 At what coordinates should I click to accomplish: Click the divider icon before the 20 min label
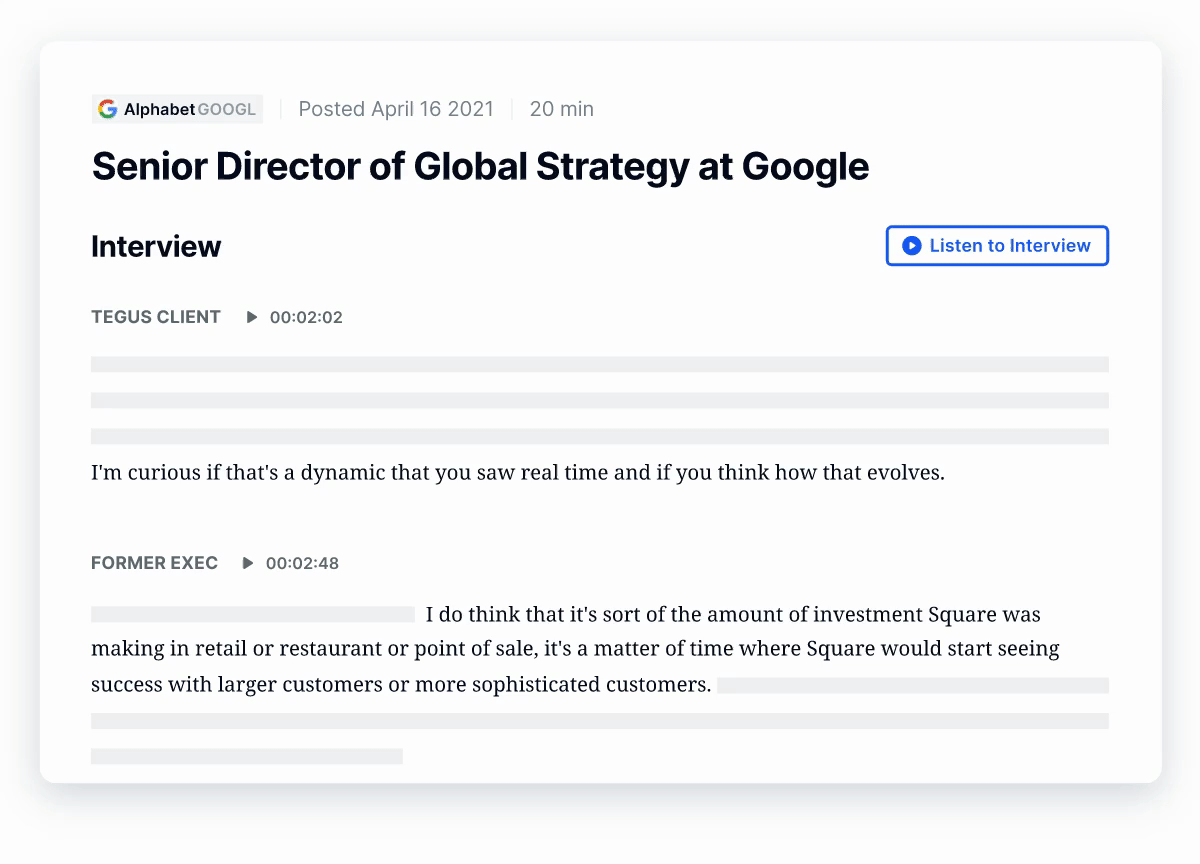(512, 109)
